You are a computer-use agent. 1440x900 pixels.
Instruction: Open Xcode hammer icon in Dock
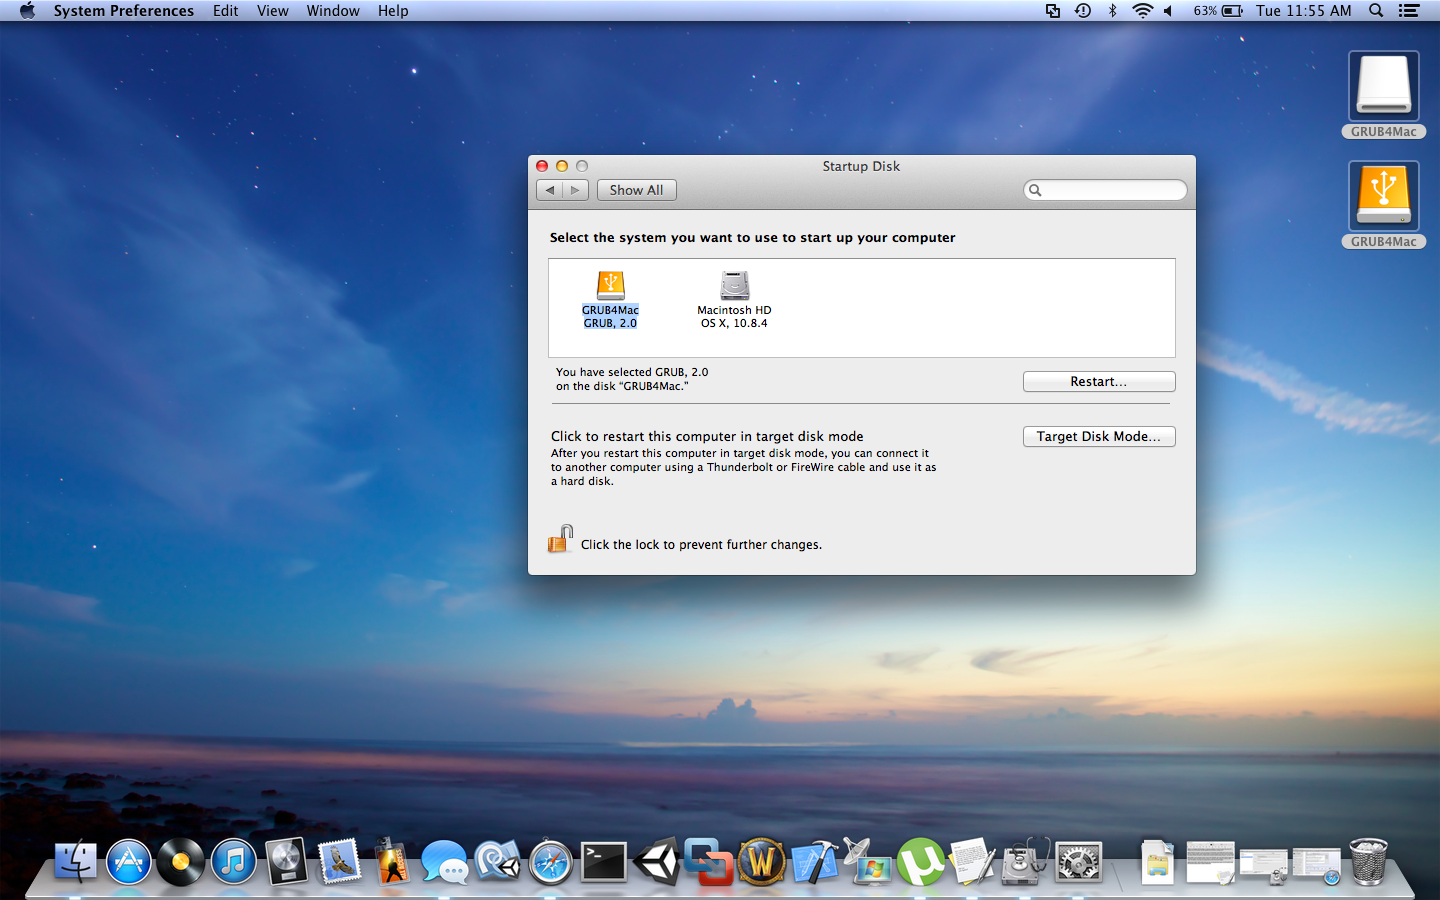click(815, 861)
